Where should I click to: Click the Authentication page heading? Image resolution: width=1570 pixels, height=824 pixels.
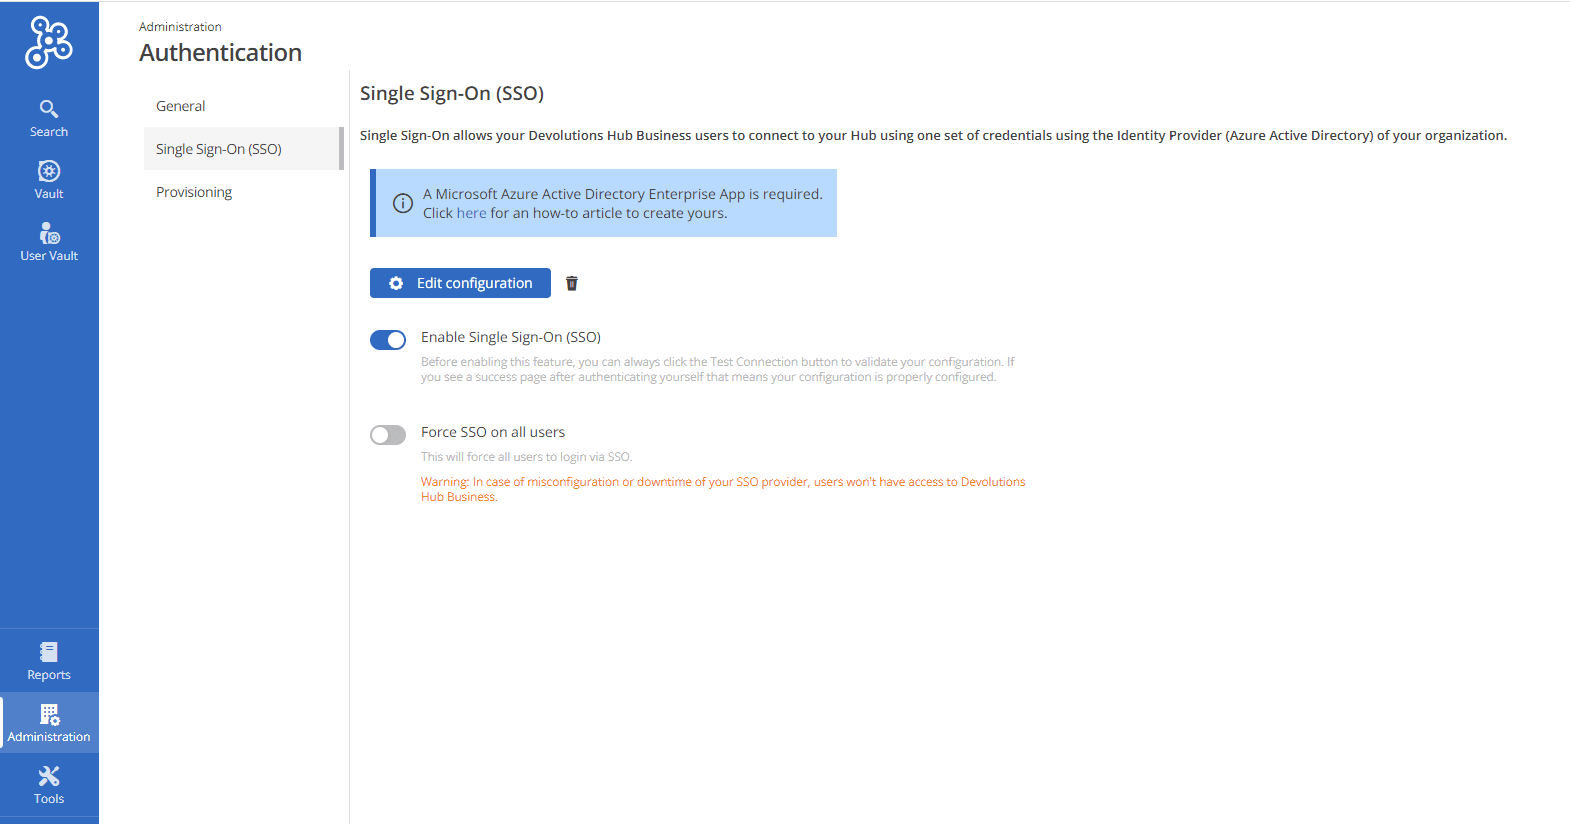pos(220,53)
